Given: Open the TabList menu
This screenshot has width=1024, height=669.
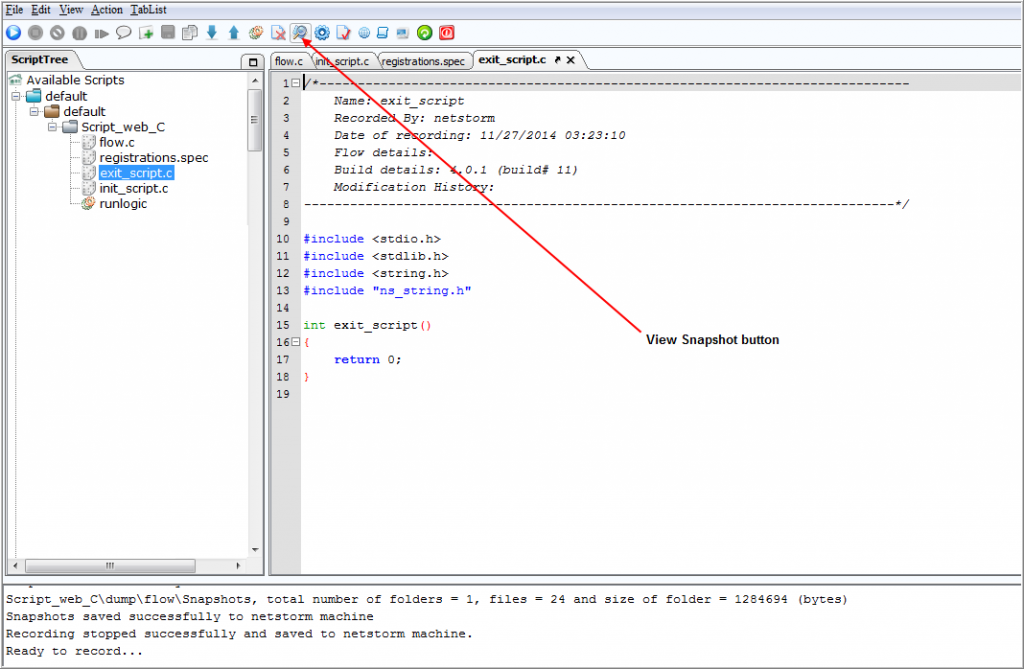Looking at the screenshot, I should 148,10.
